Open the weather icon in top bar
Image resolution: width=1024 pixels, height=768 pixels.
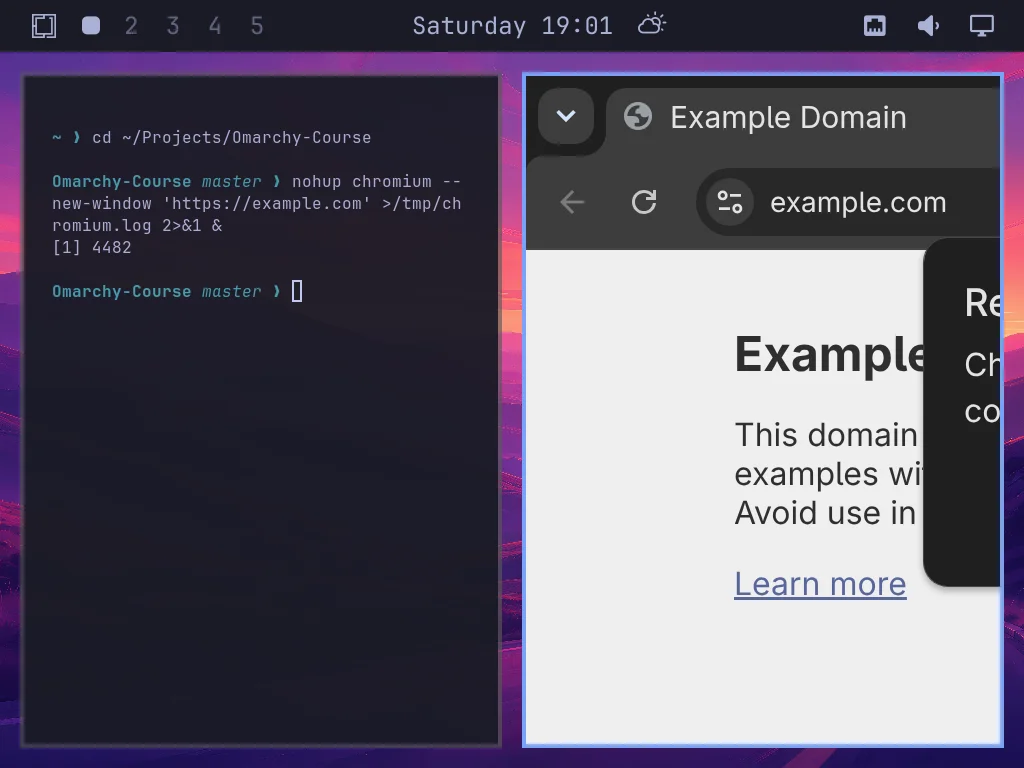652,25
